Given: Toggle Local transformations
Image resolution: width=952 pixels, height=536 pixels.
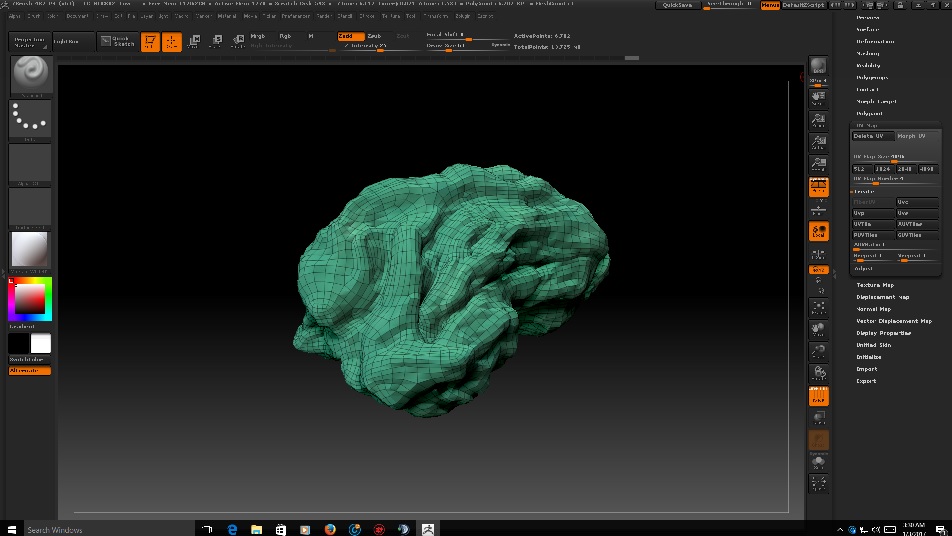Looking at the screenshot, I should pos(818,231).
